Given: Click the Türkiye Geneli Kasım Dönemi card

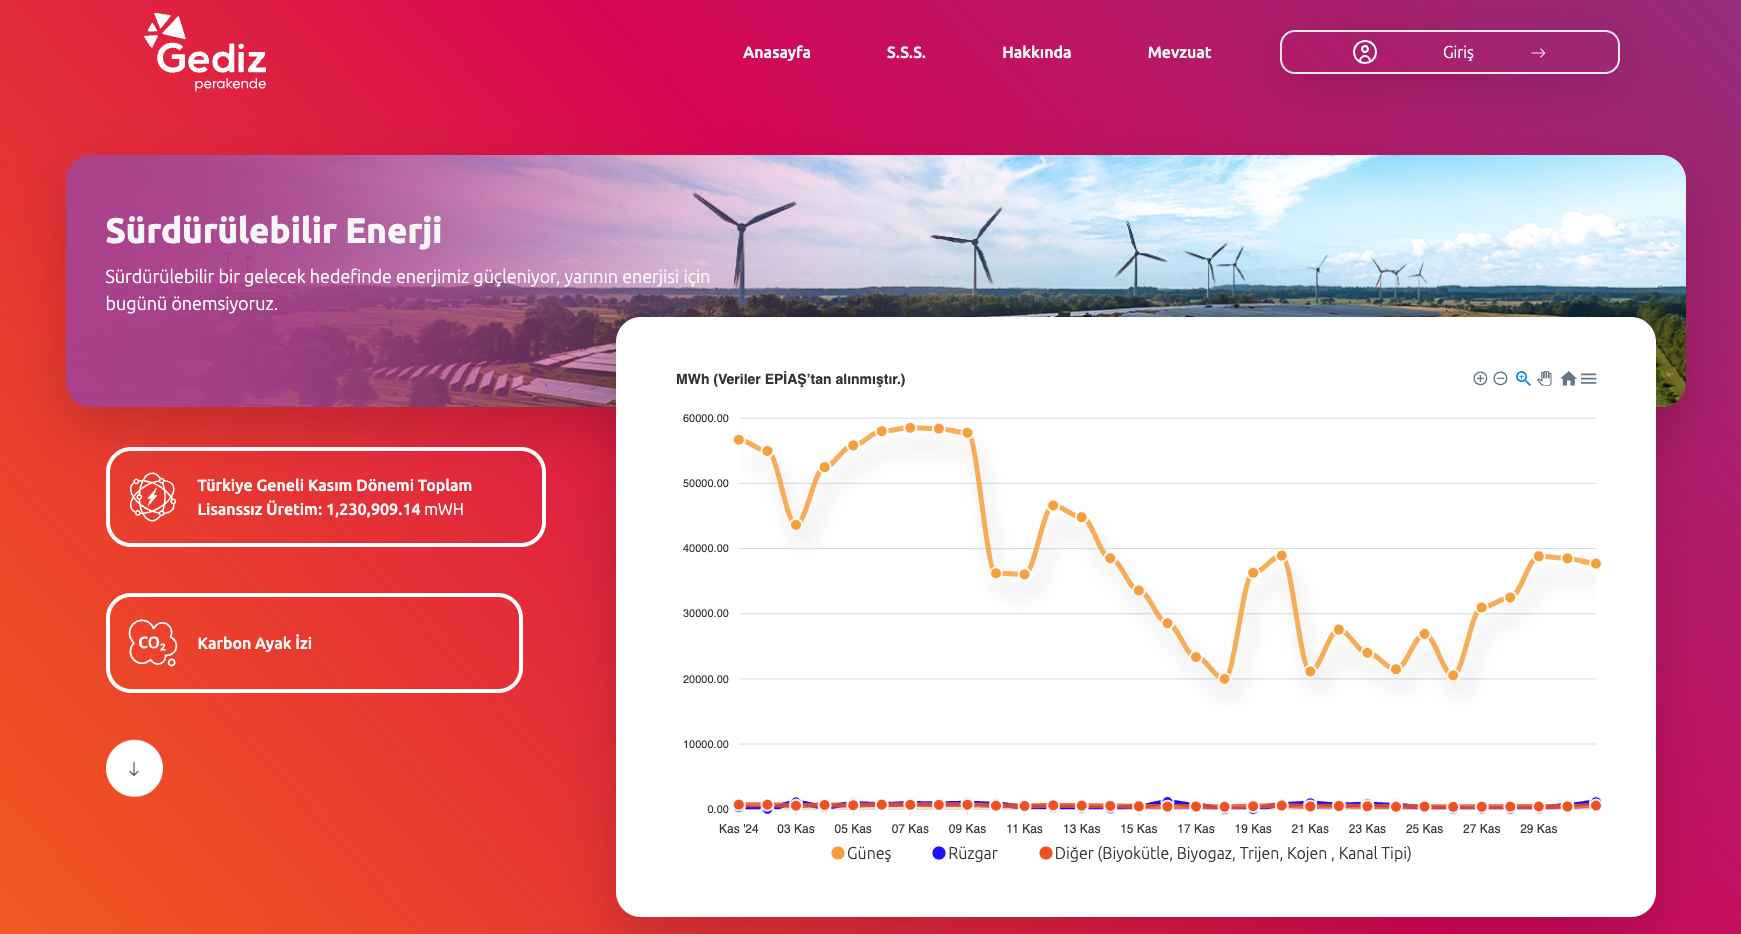Looking at the screenshot, I should pyautogui.click(x=325, y=497).
